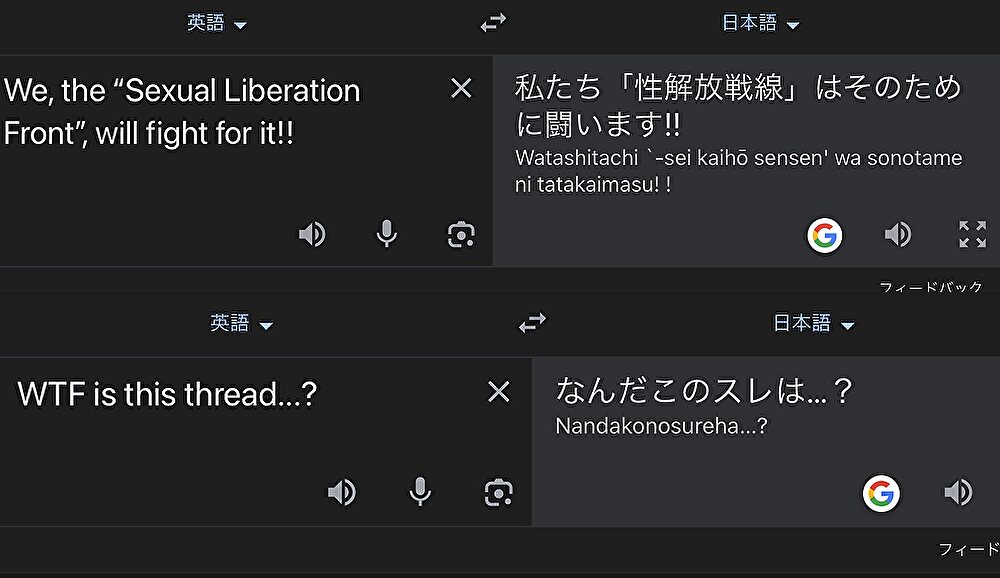Expand the bottom 日本語 target language selector
The image size is (1000, 578).
814,323
